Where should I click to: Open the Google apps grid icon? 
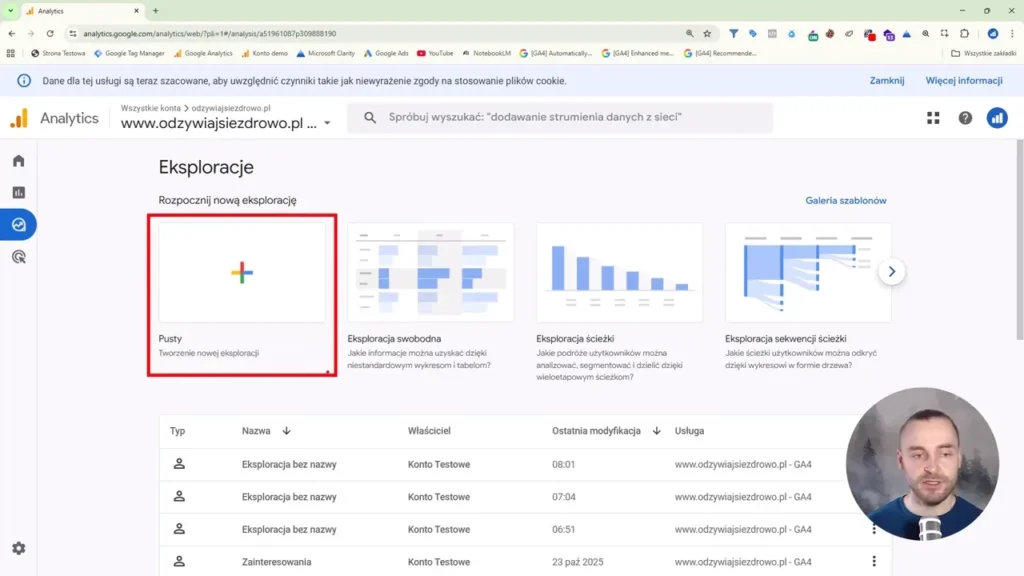[933, 118]
